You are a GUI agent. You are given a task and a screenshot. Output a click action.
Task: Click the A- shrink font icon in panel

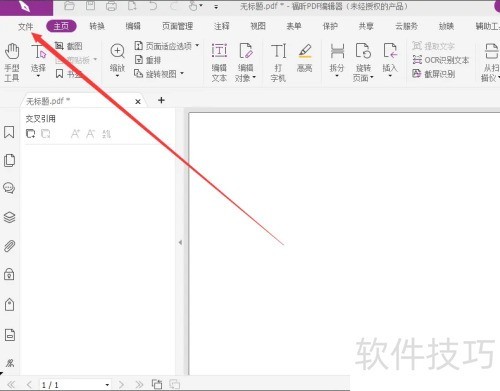pos(90,134)
